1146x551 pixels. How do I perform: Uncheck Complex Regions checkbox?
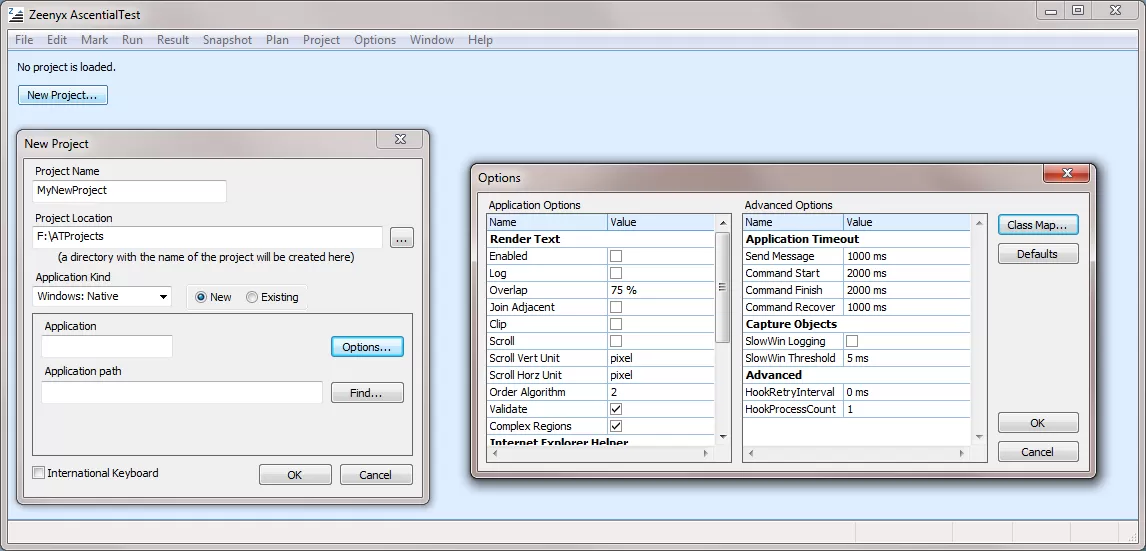click(616, 426)
